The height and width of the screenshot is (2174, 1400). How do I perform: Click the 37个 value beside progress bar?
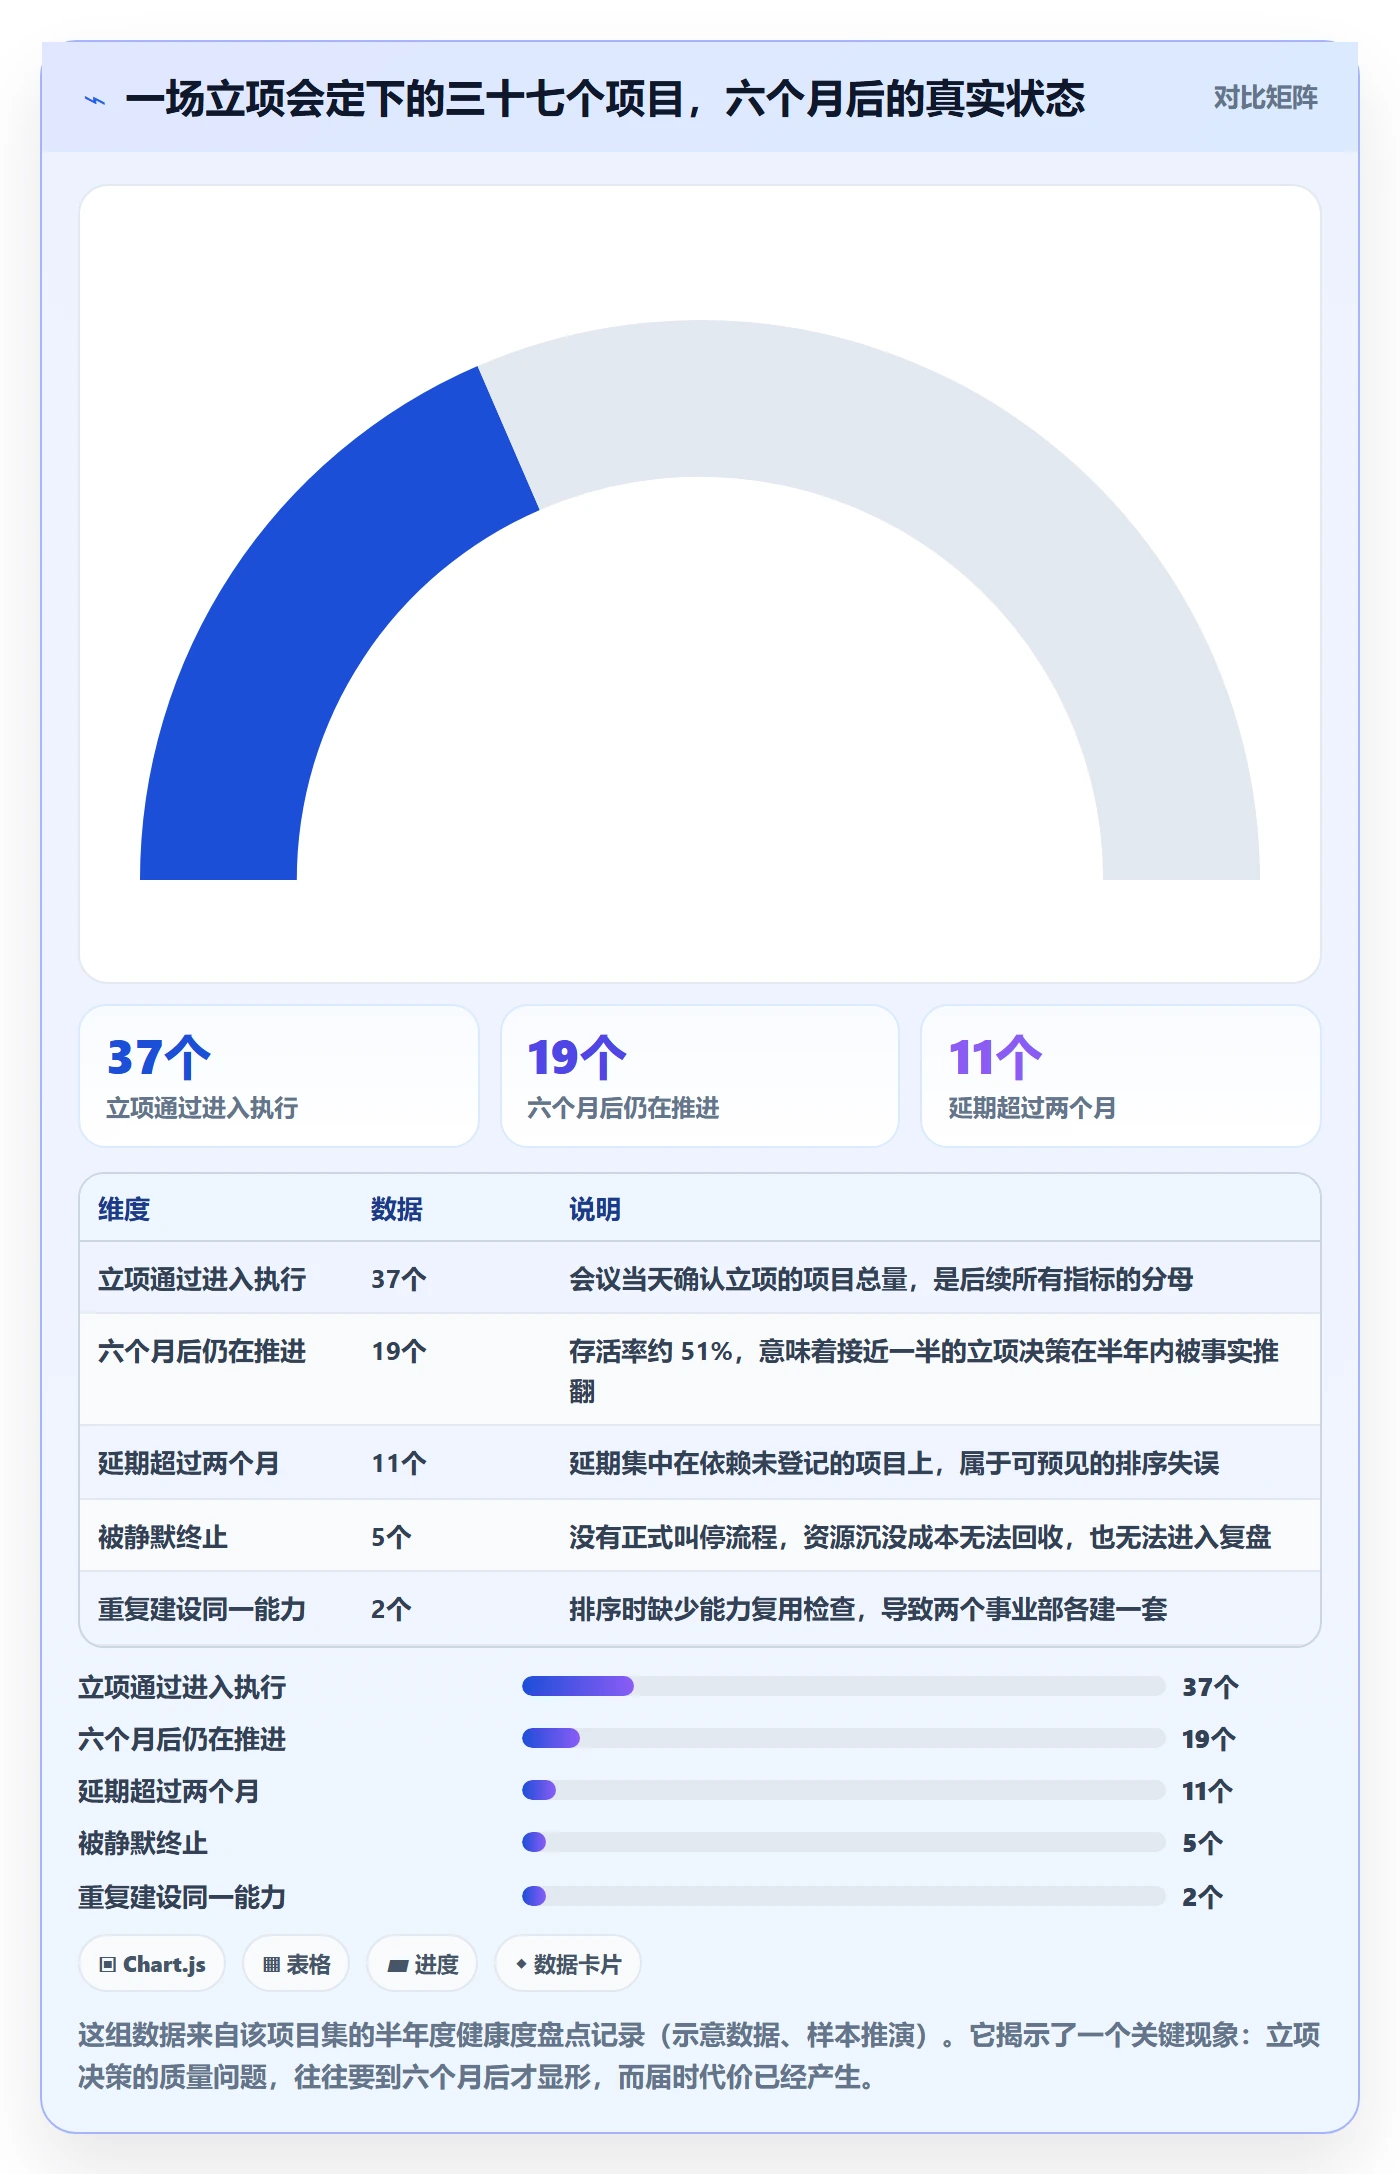pos(1210,1687)
